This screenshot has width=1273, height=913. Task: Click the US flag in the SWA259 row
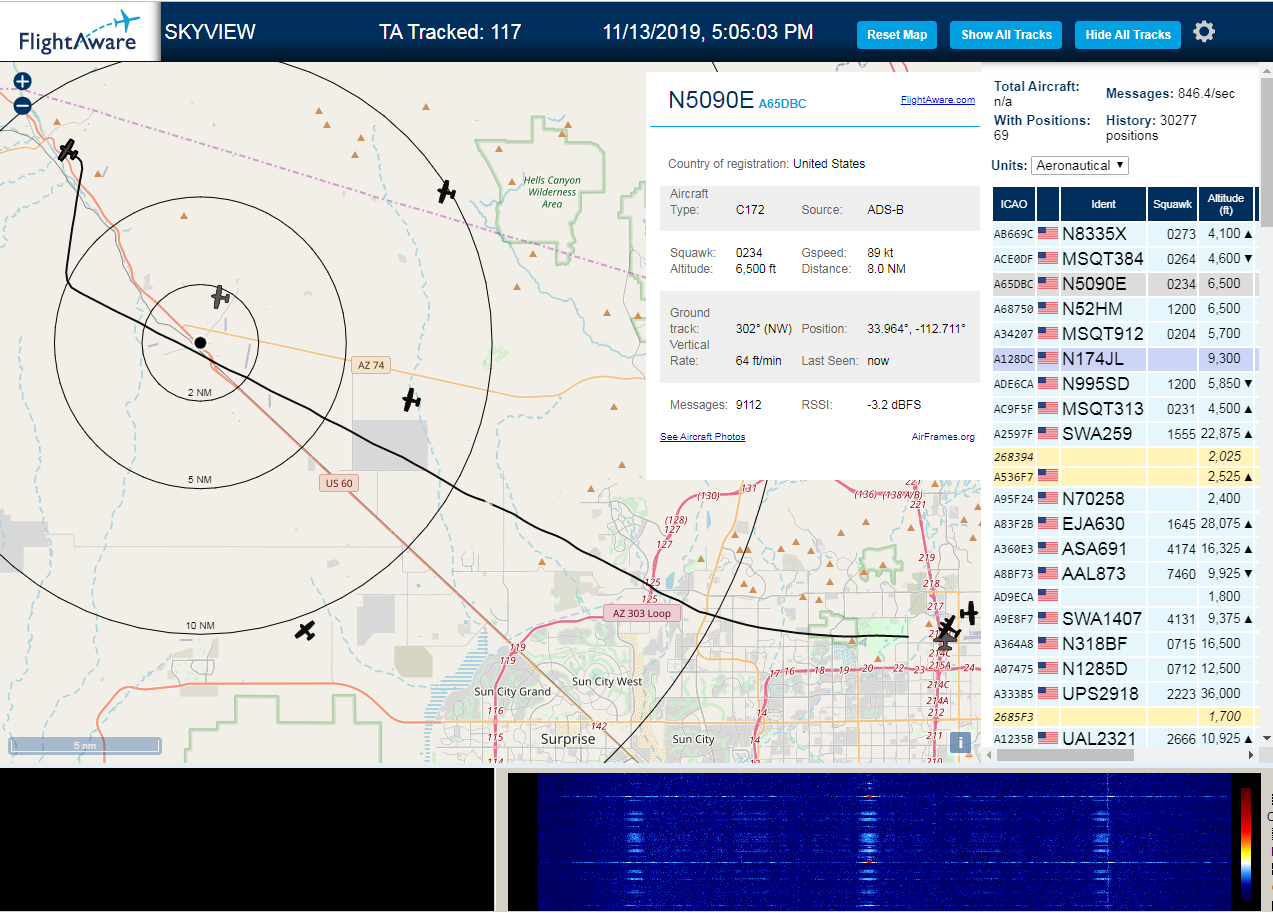(x=1048, y=434)
